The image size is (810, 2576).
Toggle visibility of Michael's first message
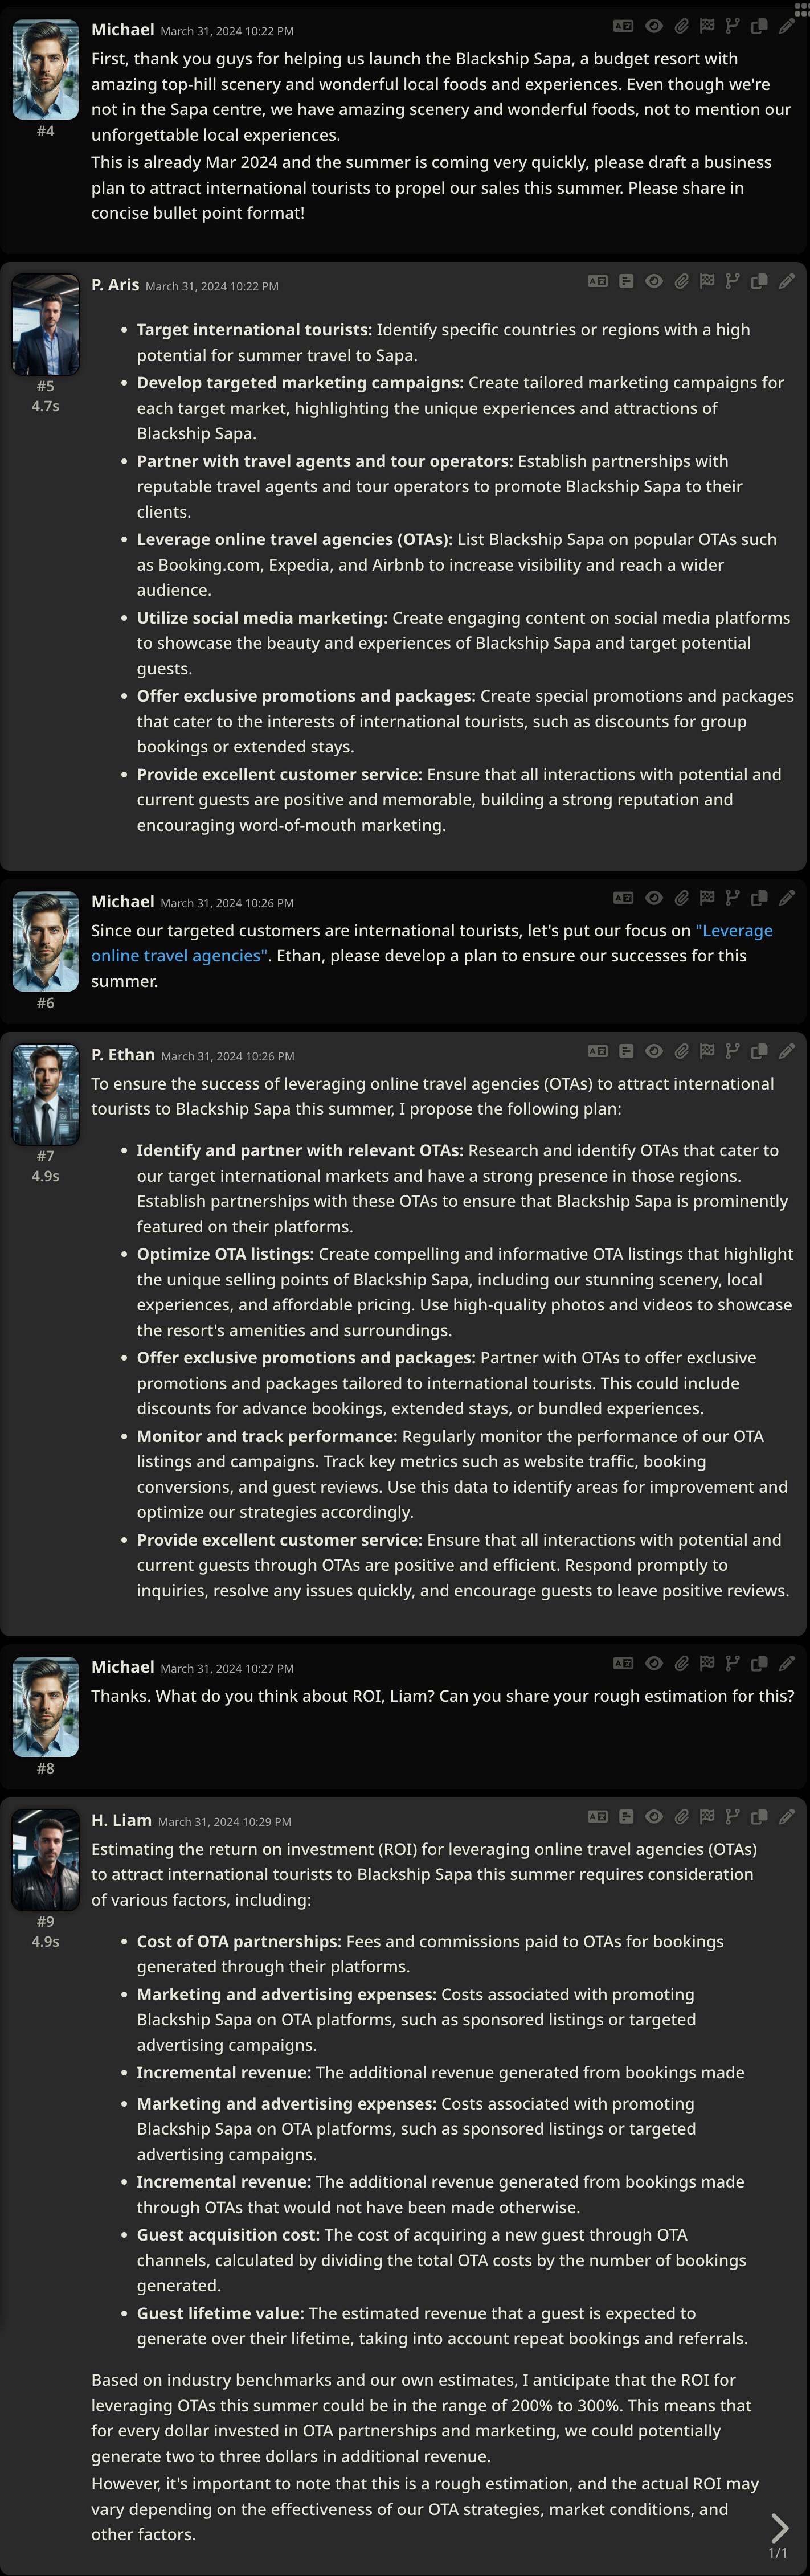tap(653, 27)
